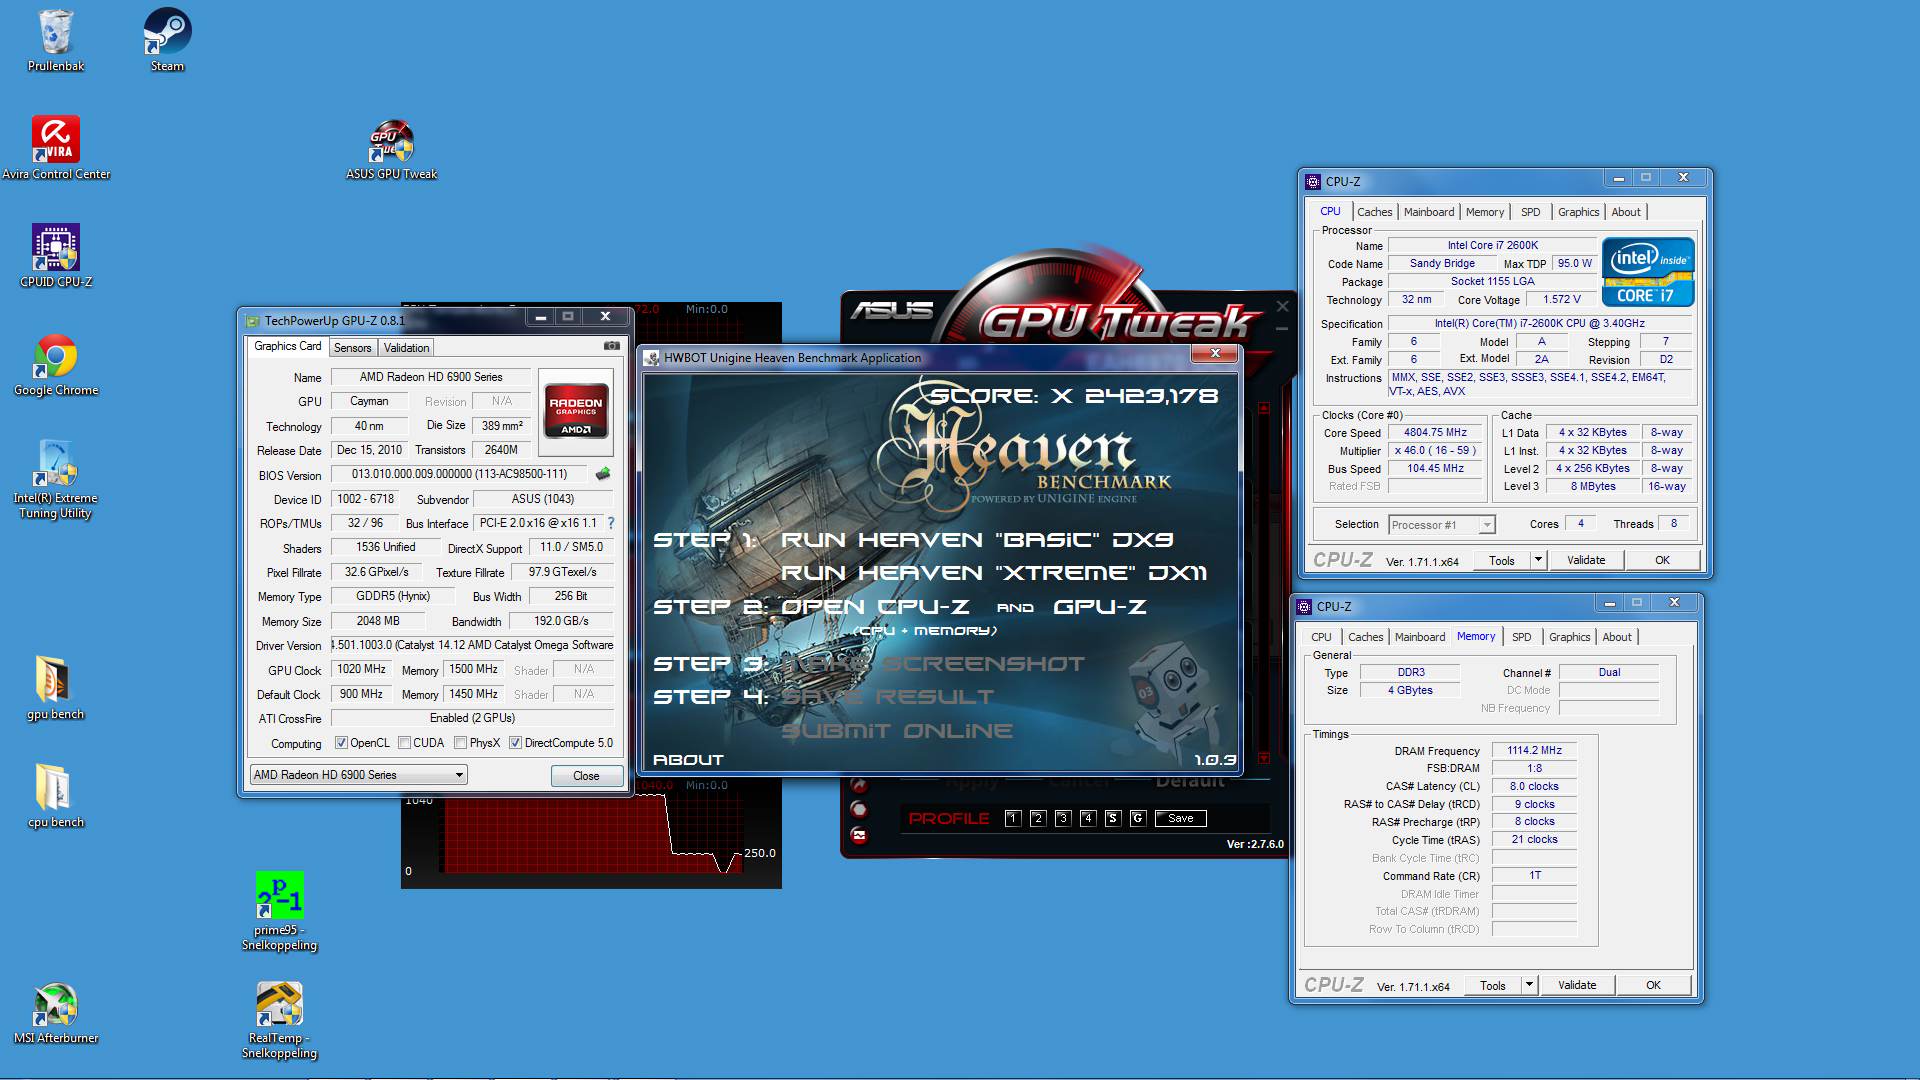
Task: Click the GPU-Z Driver Version field
Action: pos(472,645)
